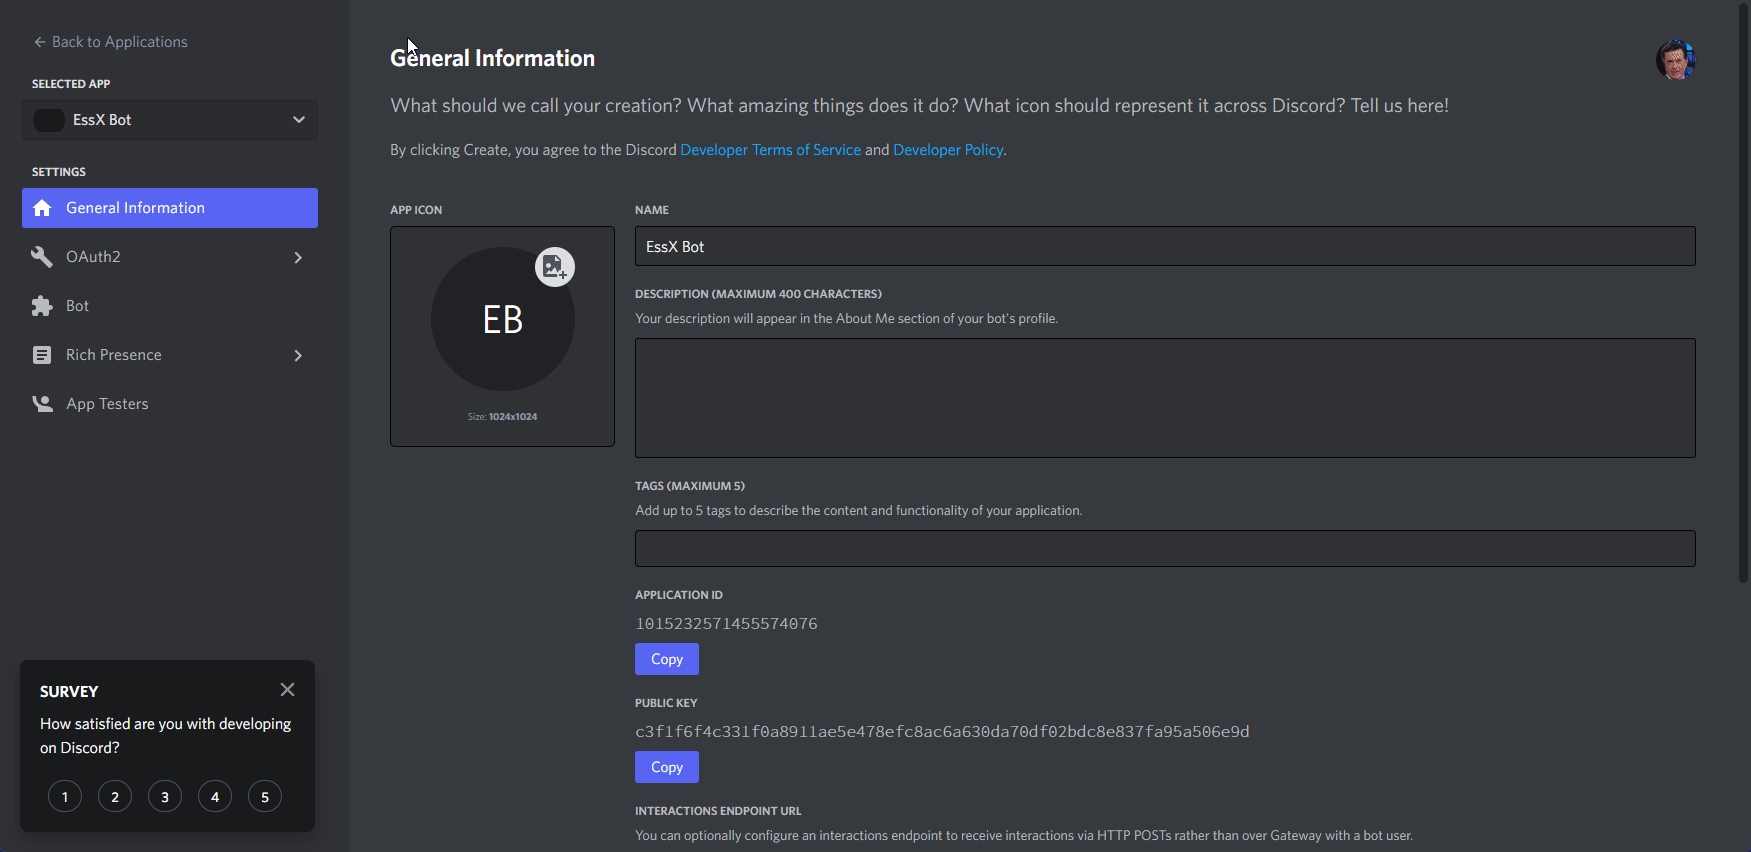Click the upload image icon on app icon
Screen dimensions: 1751x852
[555, 267]
